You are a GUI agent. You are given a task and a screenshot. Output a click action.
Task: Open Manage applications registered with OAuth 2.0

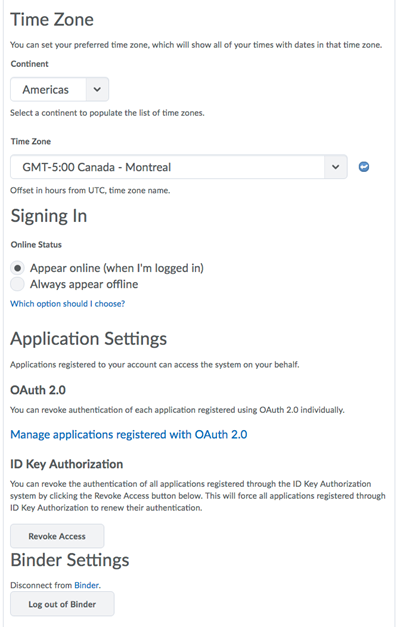[x=129, y=435]
